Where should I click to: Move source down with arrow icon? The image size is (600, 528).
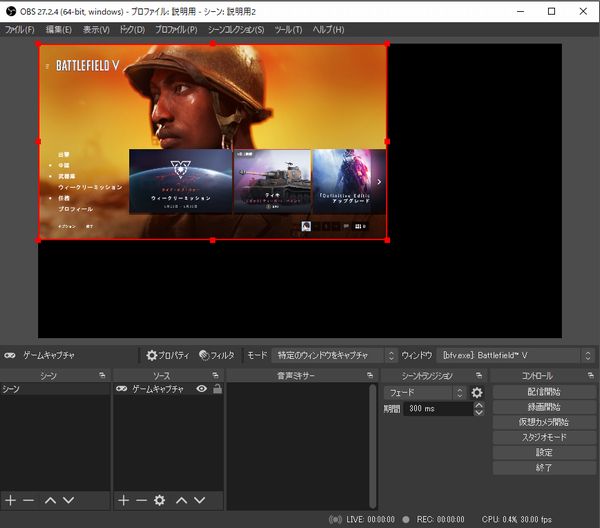200,500
